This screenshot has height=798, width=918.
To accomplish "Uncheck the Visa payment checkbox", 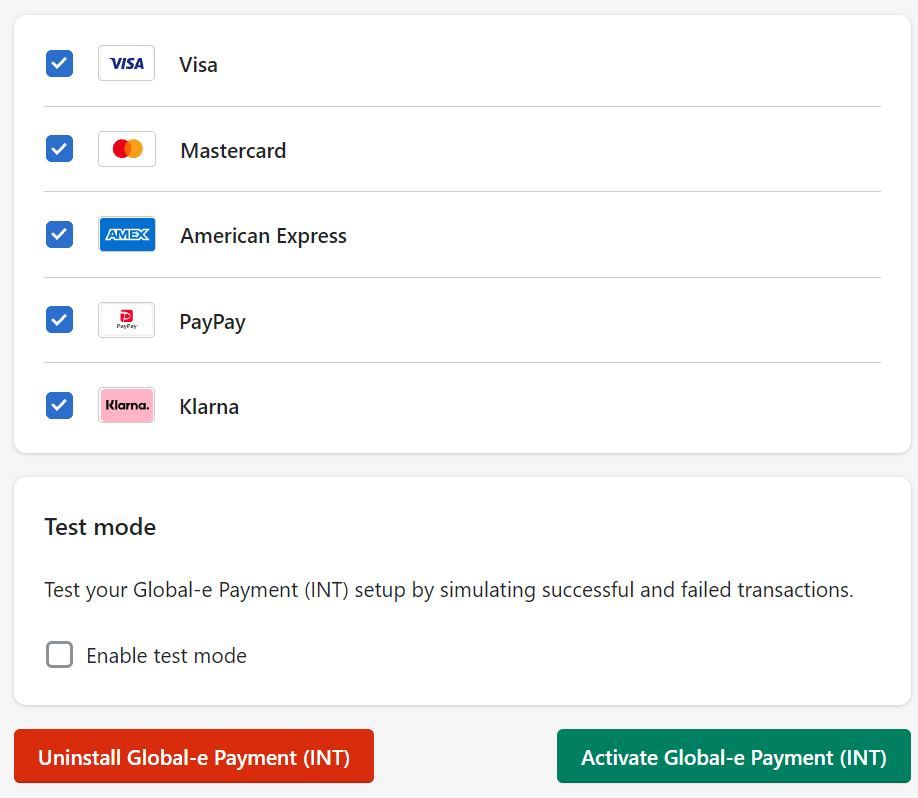I will 59,63.
